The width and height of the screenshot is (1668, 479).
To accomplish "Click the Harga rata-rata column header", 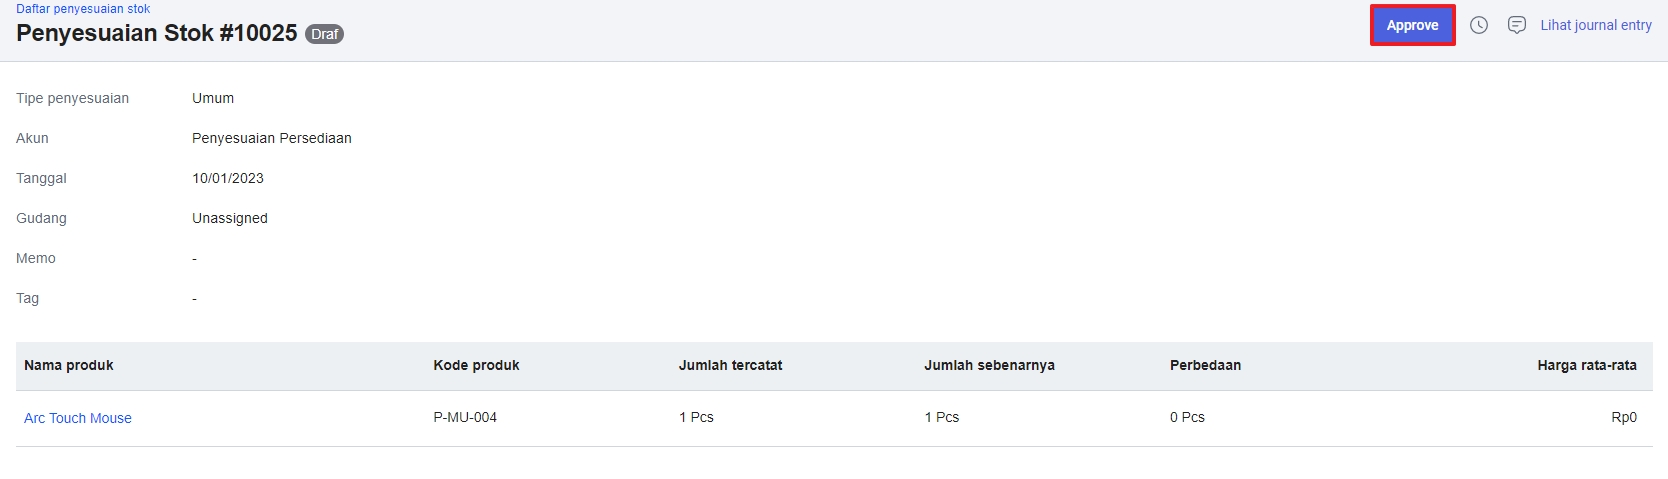I will (x=1586, y=366).
